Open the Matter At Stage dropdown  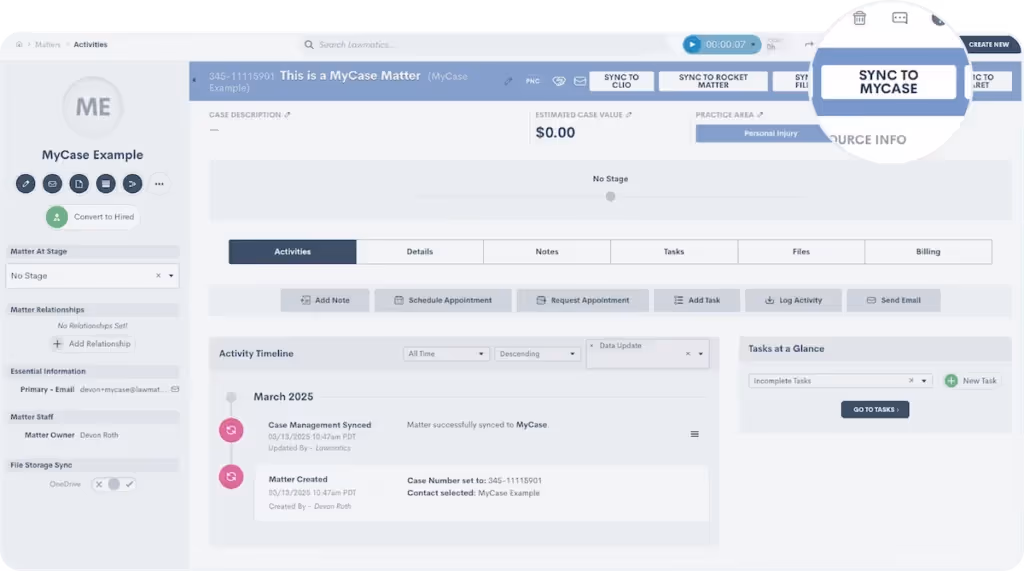pyautogui.click(x=171, y=276)
